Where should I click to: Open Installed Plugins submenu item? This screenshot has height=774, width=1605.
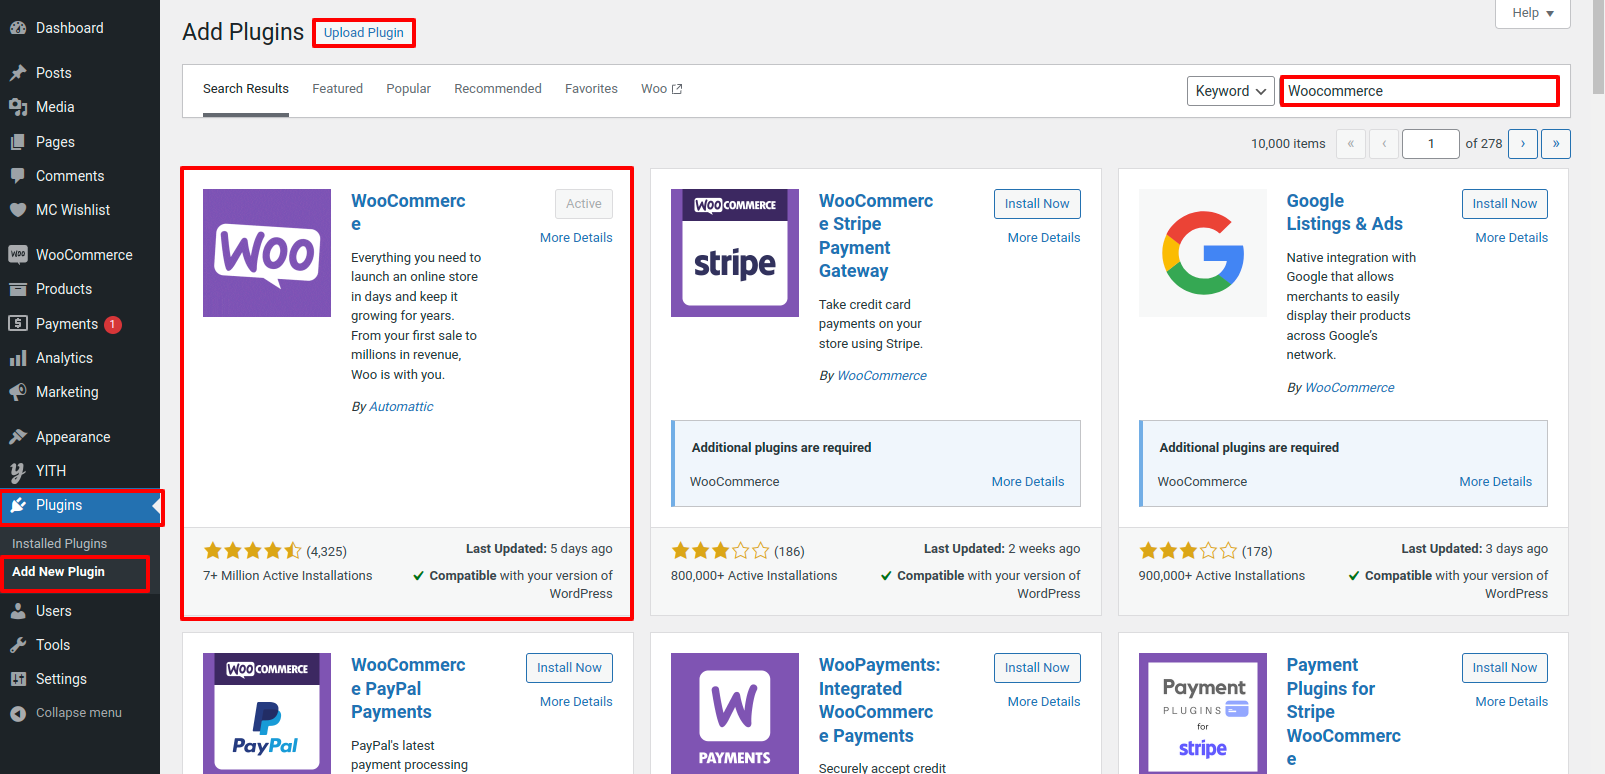(60, 544)
